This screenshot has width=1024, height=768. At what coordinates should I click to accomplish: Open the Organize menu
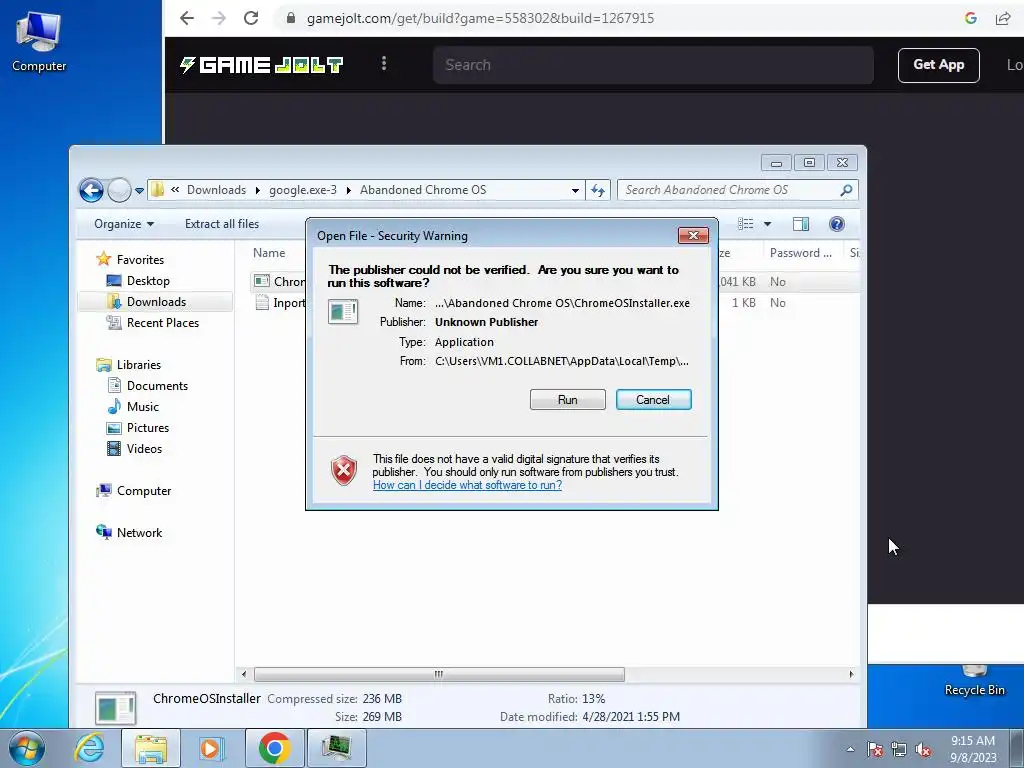point(124,224)
